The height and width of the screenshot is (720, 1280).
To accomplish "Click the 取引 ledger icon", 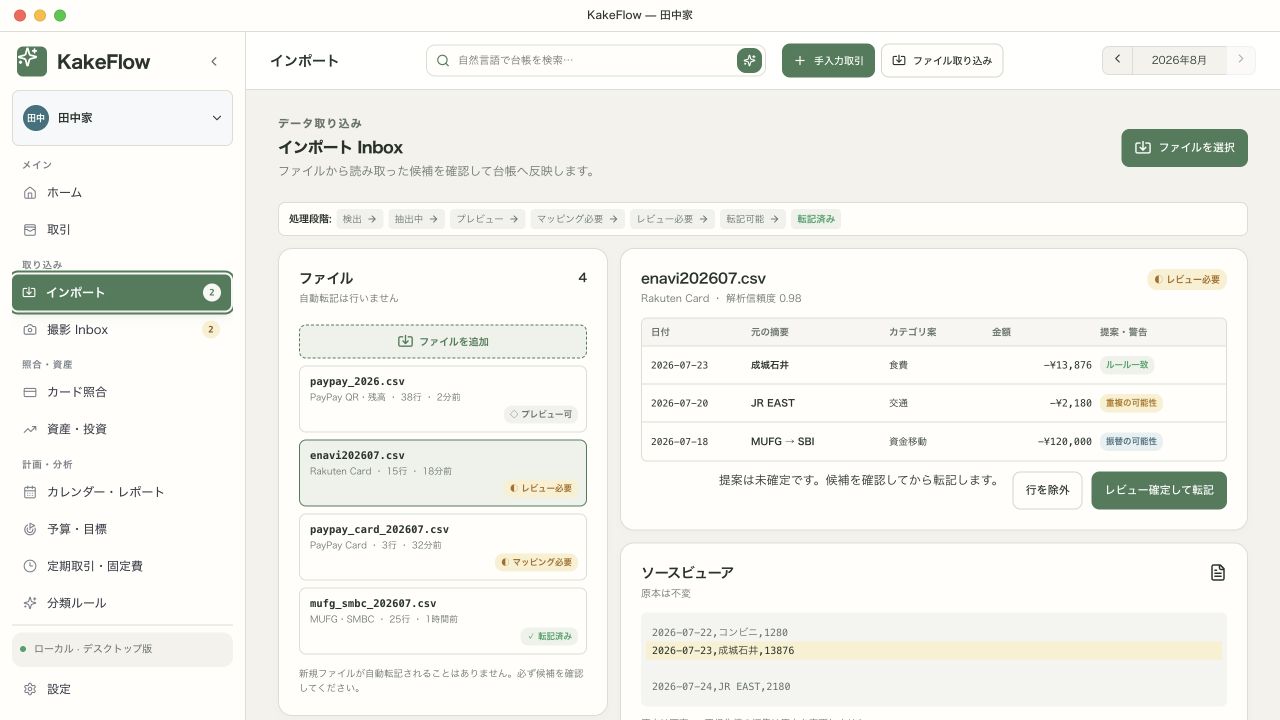I will 30,229.
